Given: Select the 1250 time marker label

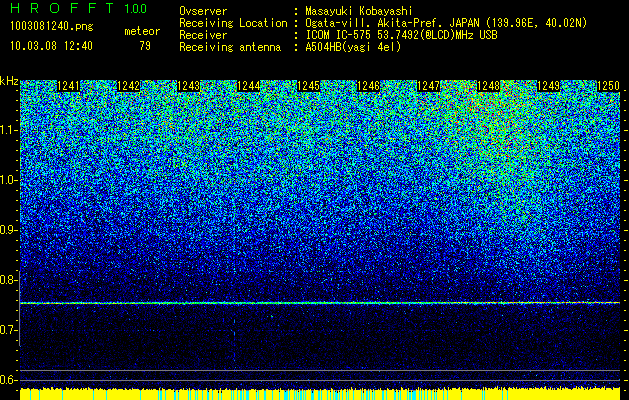Looking at the screenshot, I should [x=609, y=86].
